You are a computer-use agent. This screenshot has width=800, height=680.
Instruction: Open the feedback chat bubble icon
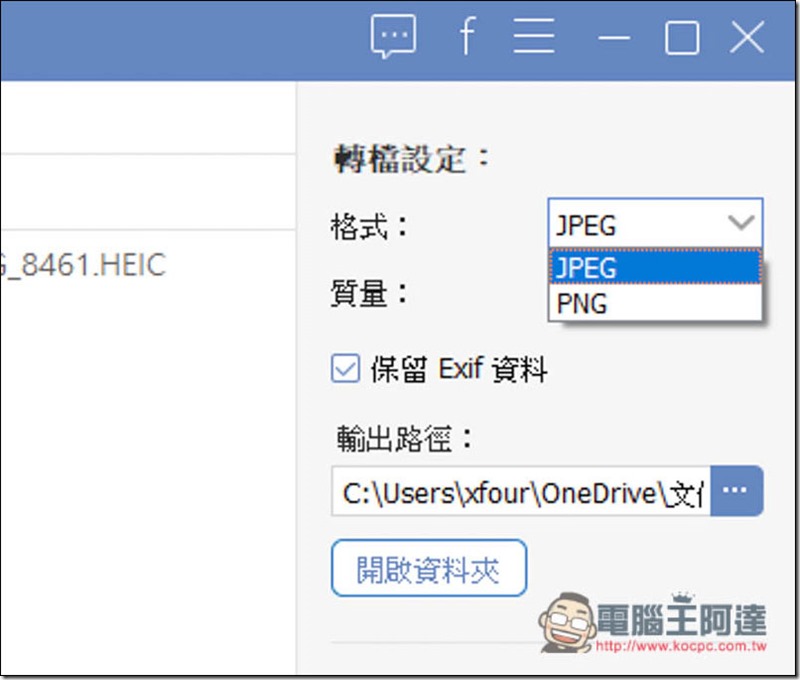(x=393, y=36)
